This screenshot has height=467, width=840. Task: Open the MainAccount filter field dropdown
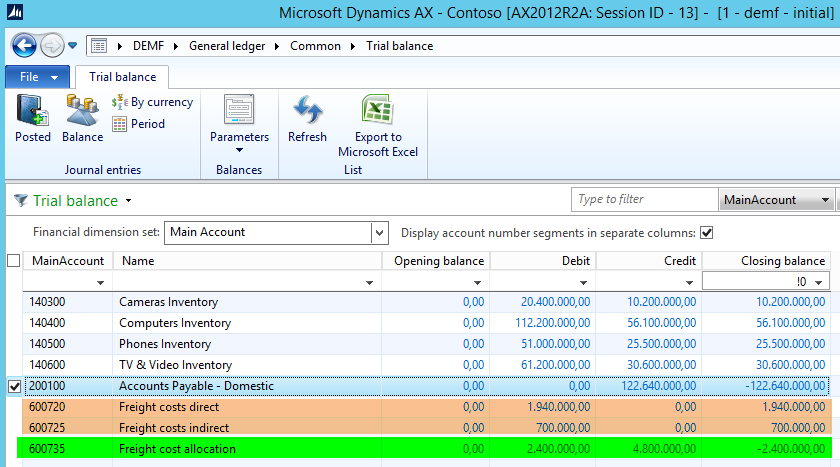[825, 200]
